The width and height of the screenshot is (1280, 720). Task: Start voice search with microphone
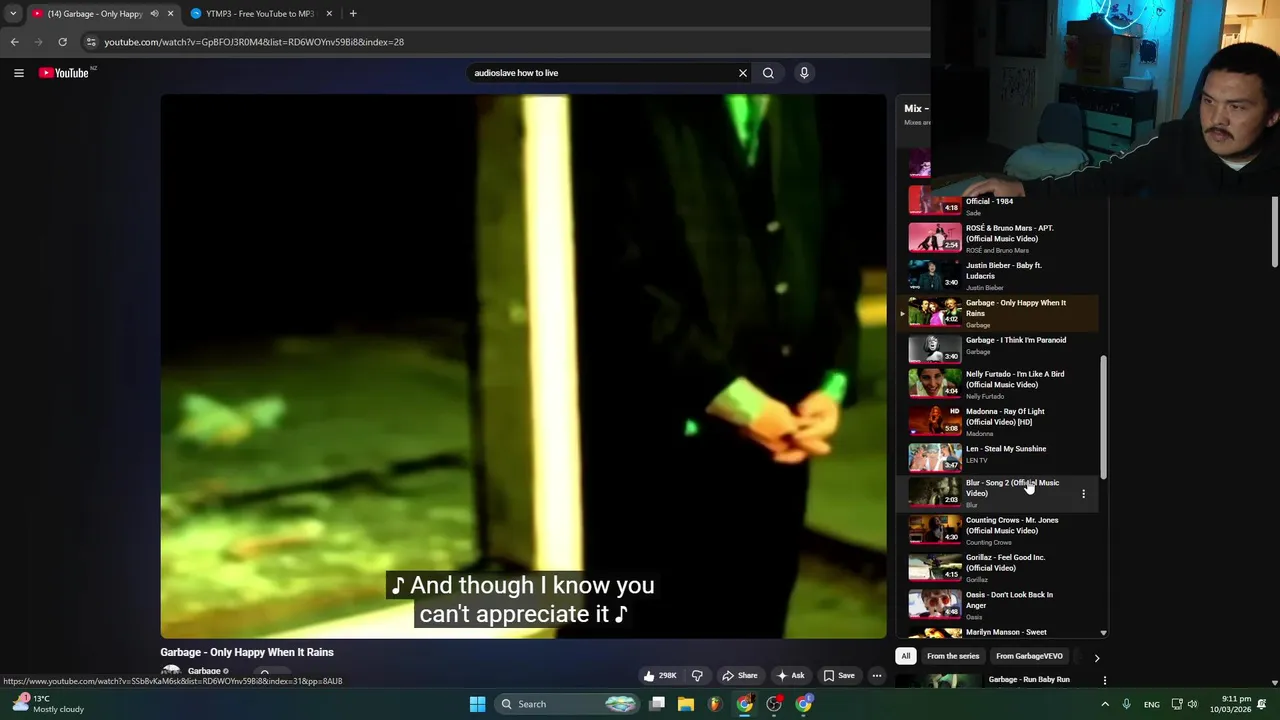pyautogui.click(x=804, y=73)
